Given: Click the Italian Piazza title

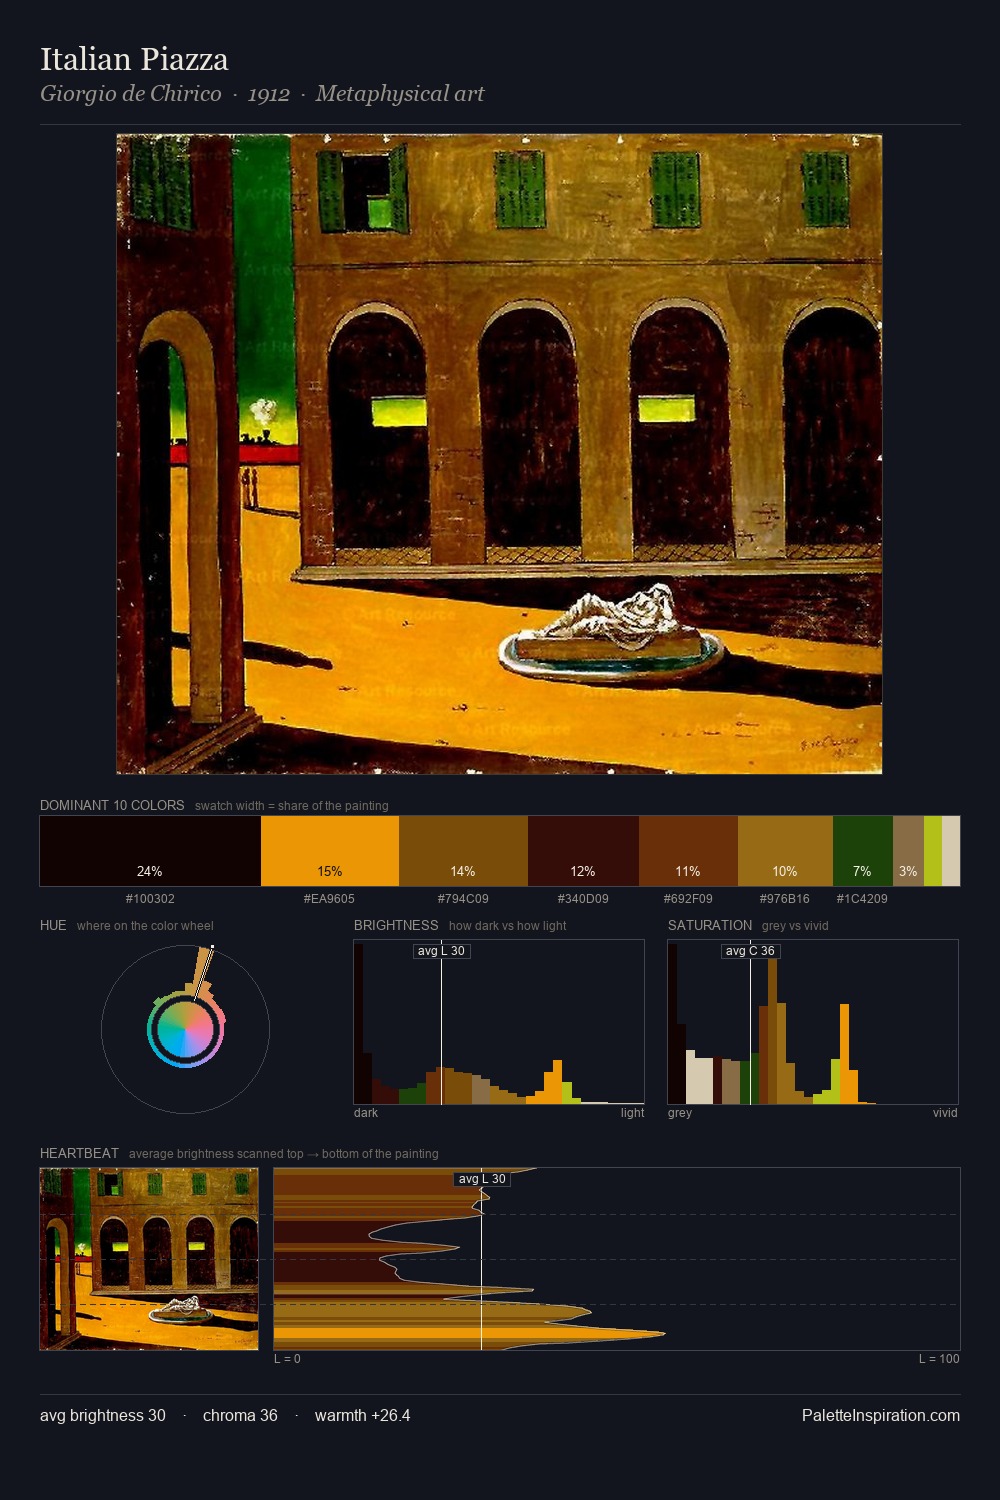Looking at the screenshot, I should [134, 59].
